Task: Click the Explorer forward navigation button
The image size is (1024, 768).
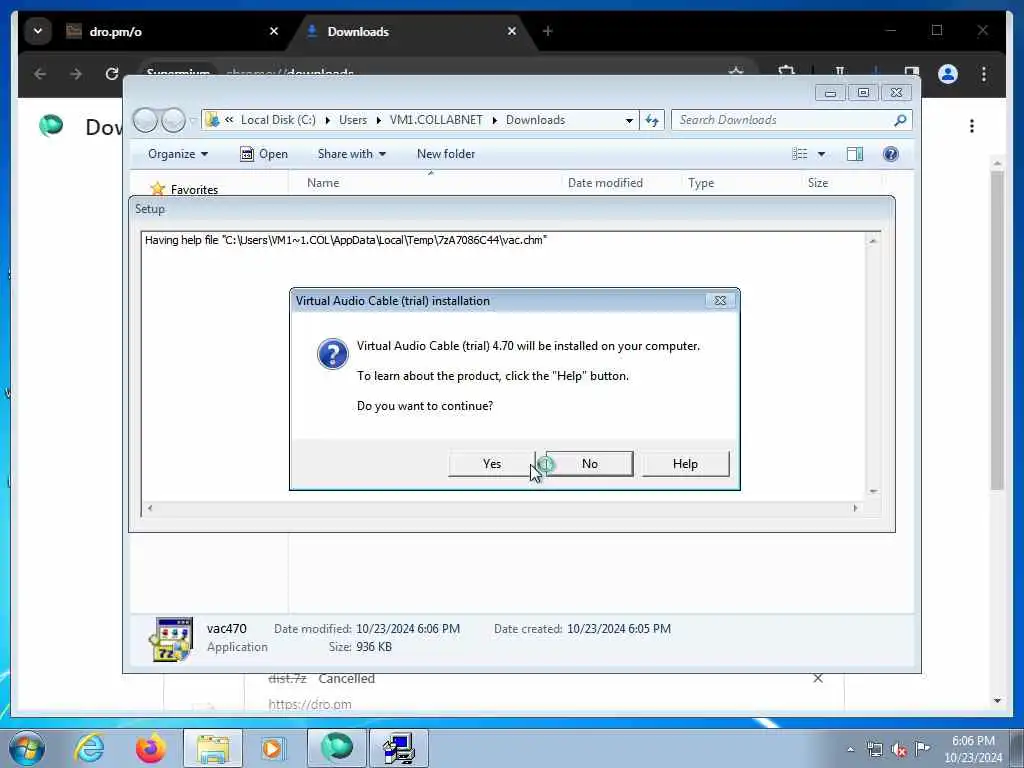Action: (x=173, y=120)
